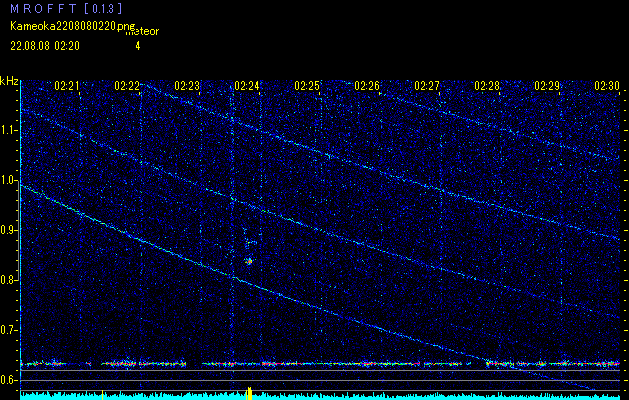Click the 1.1 kHz axis label
The height and width of the screenshot is (400, 629).
coord(8,130)
